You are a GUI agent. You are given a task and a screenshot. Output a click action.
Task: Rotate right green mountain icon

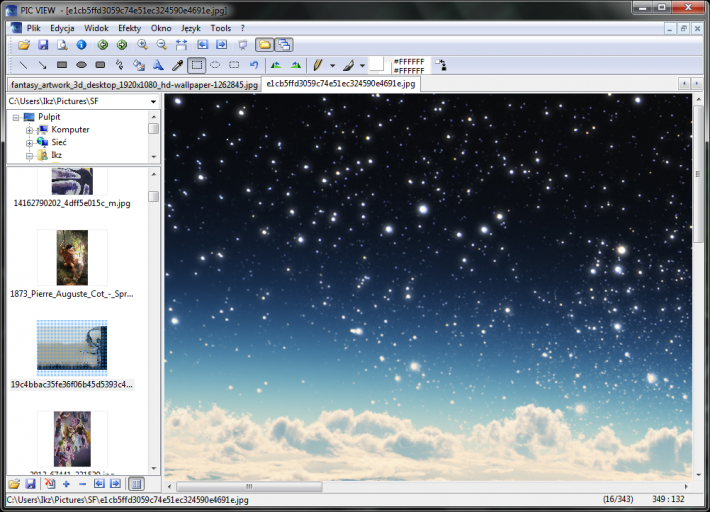pyautogui.click(x=296, y=65)
